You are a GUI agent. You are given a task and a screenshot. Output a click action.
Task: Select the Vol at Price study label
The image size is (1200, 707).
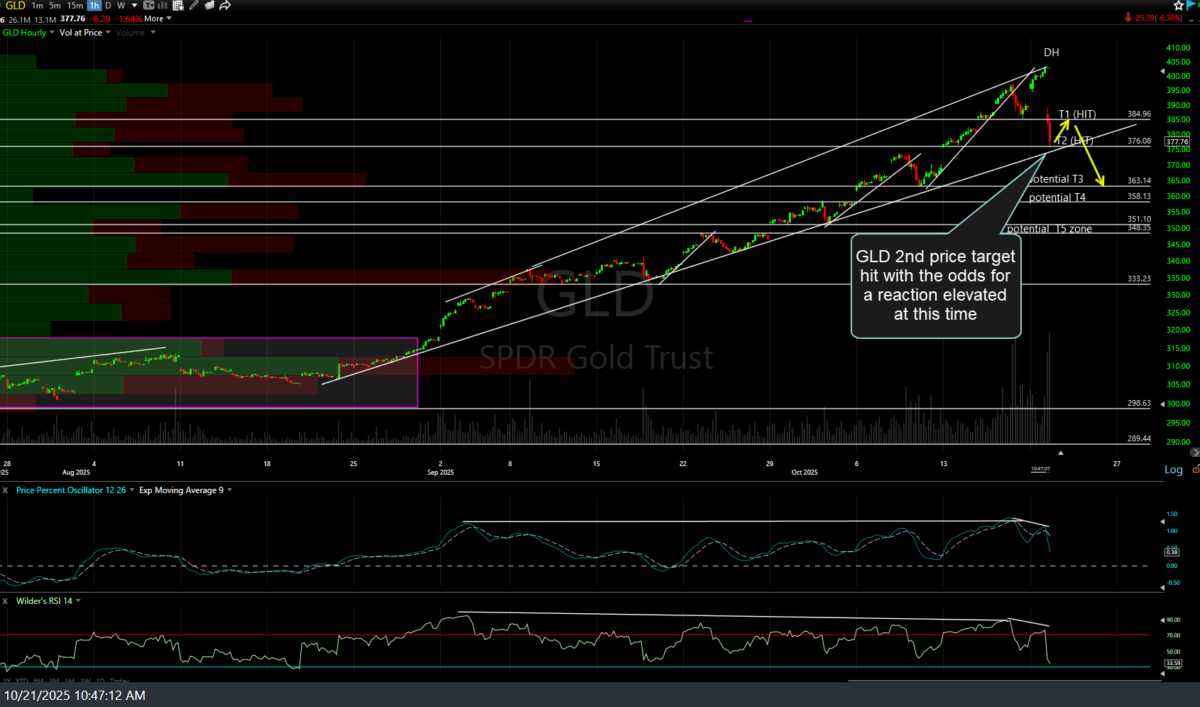click(x=82, y=32)
